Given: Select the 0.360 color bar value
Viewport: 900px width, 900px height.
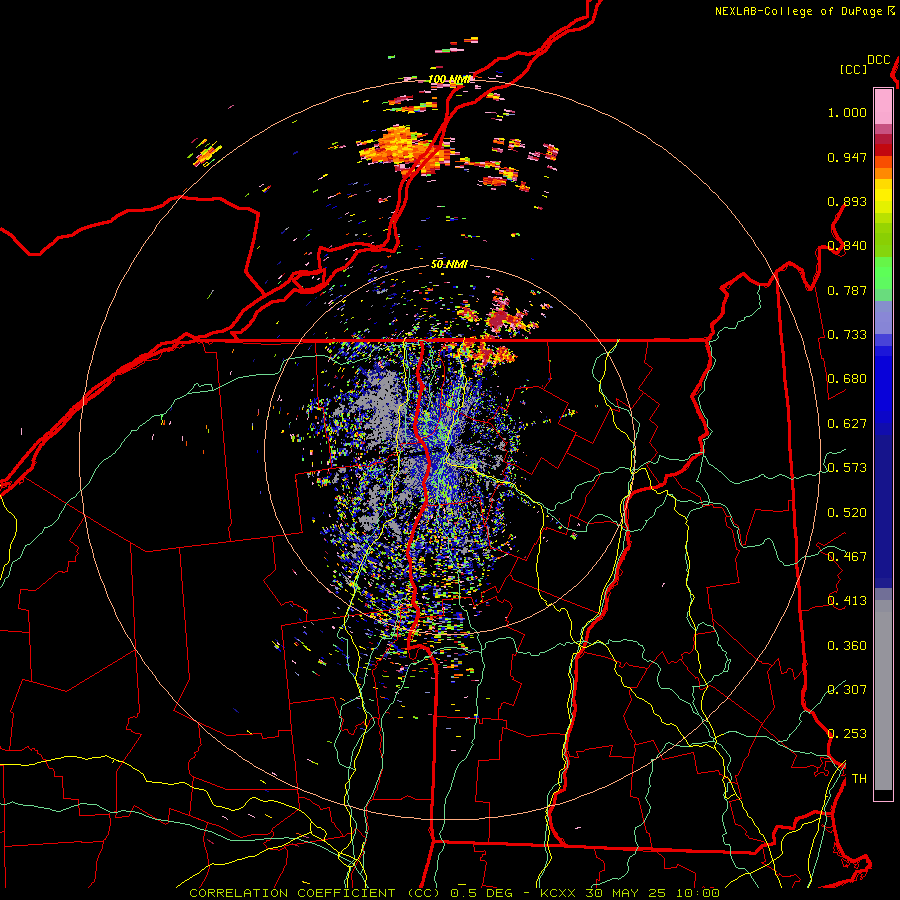Looking at the screenshot, I should (847, 646).
